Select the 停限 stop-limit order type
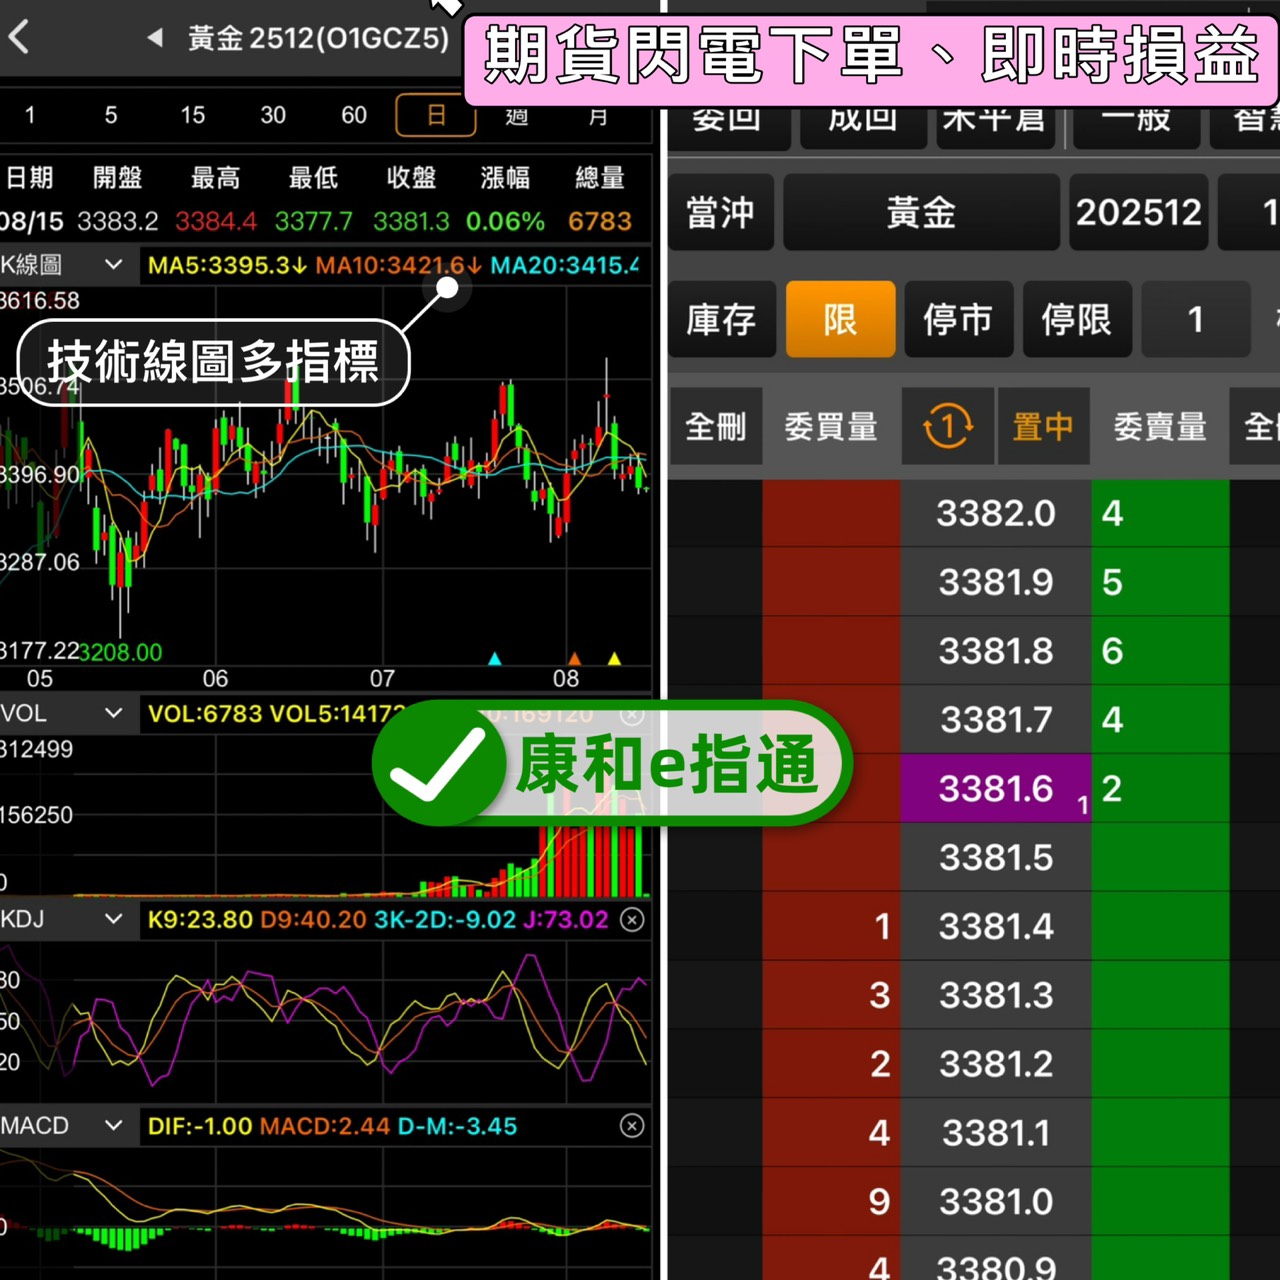 [1077, 320]
